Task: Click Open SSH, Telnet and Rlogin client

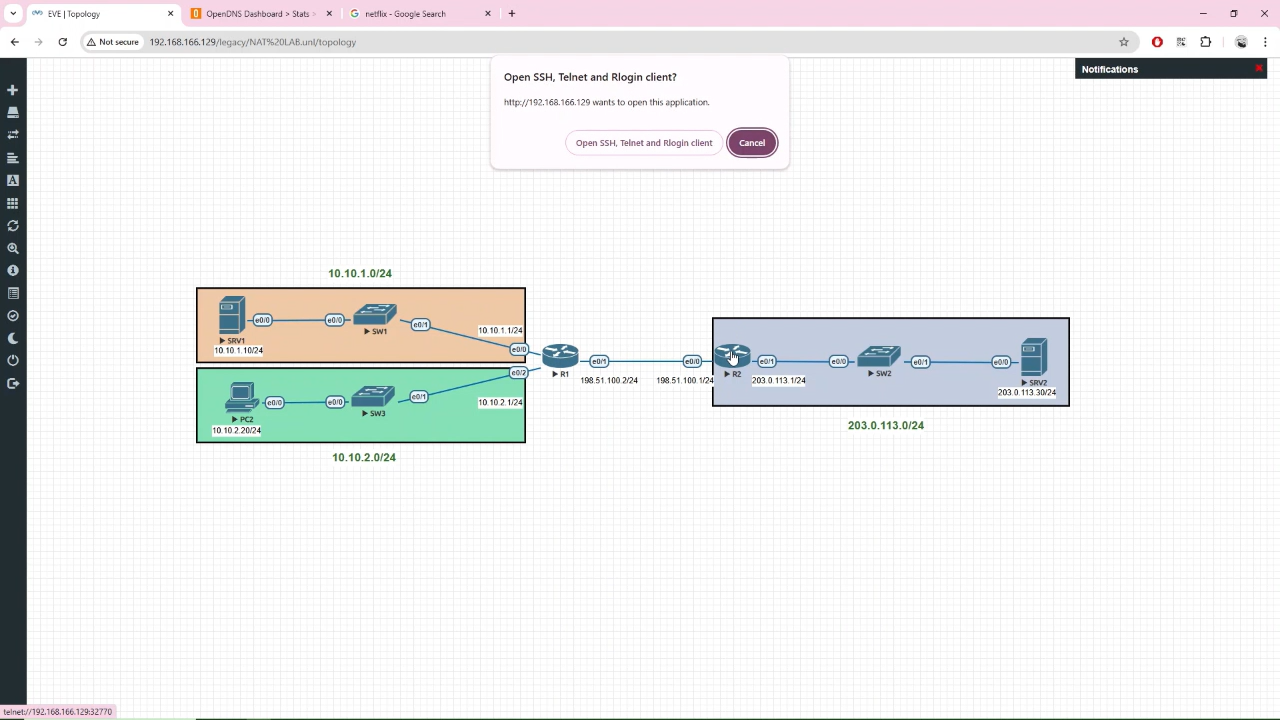Action: click(x=643, y=142)
